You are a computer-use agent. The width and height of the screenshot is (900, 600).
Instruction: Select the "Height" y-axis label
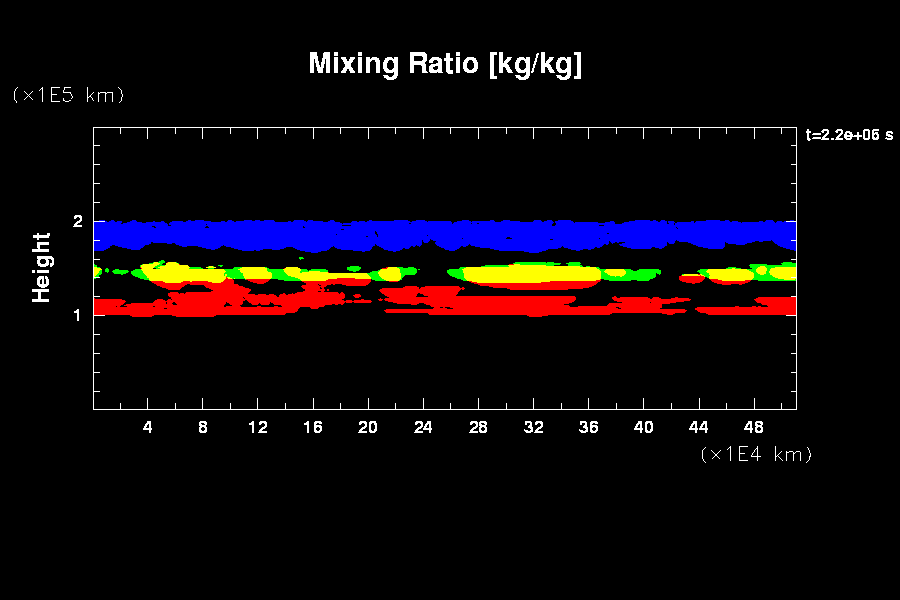(x=42, y=267)
